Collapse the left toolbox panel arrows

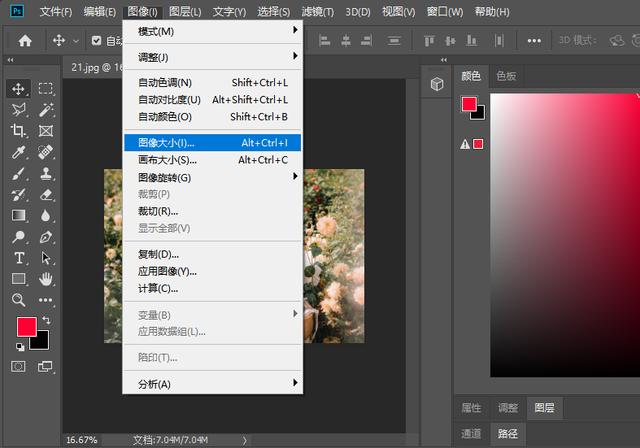[x=11, y=60]
